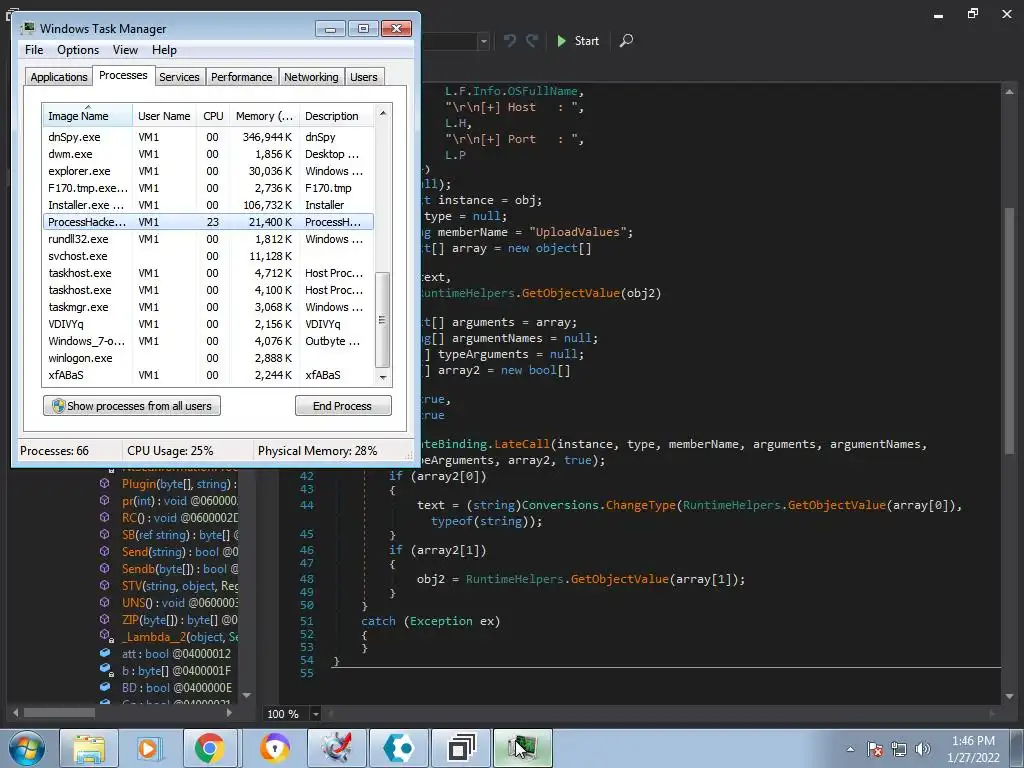Switch to the Users tab

tap(364, 77)
